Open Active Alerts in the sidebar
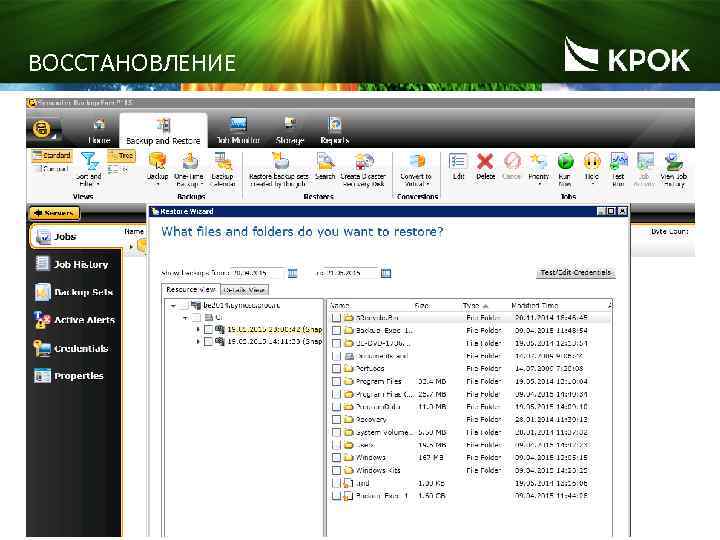The height and width of the screenshot is (540, 720). pos(74,320)
